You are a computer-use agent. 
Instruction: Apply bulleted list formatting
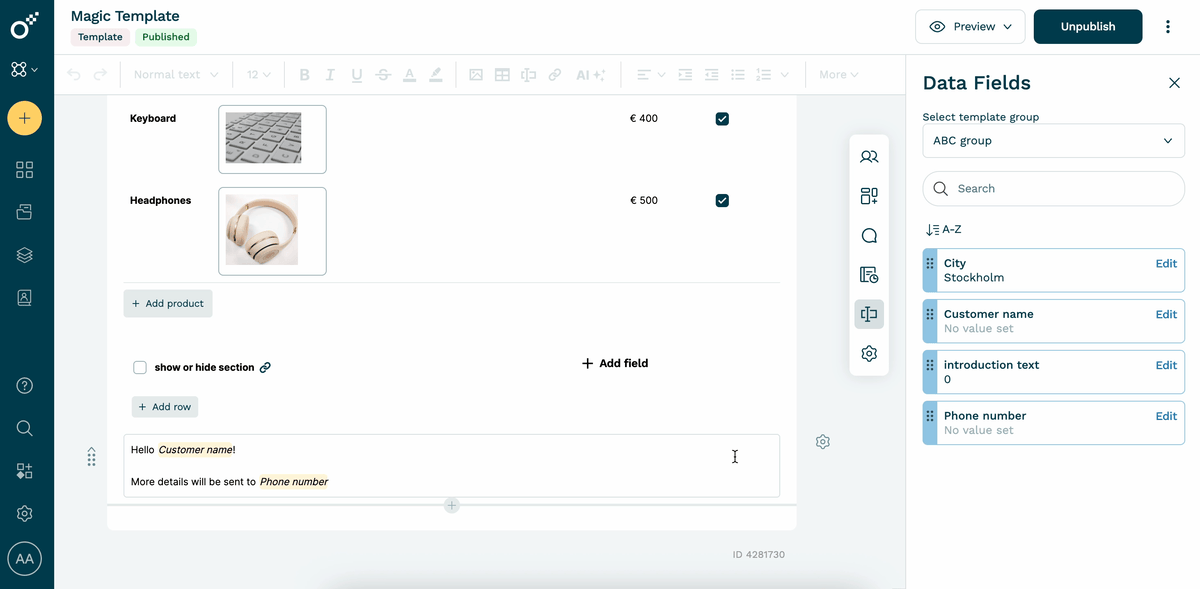click(738, 75)
